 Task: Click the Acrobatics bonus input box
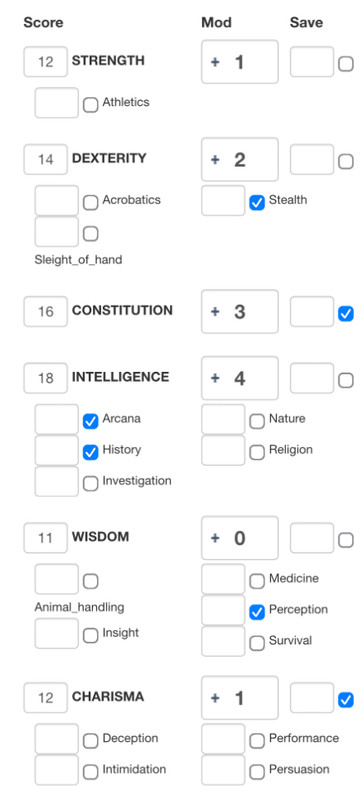point(57,201)
